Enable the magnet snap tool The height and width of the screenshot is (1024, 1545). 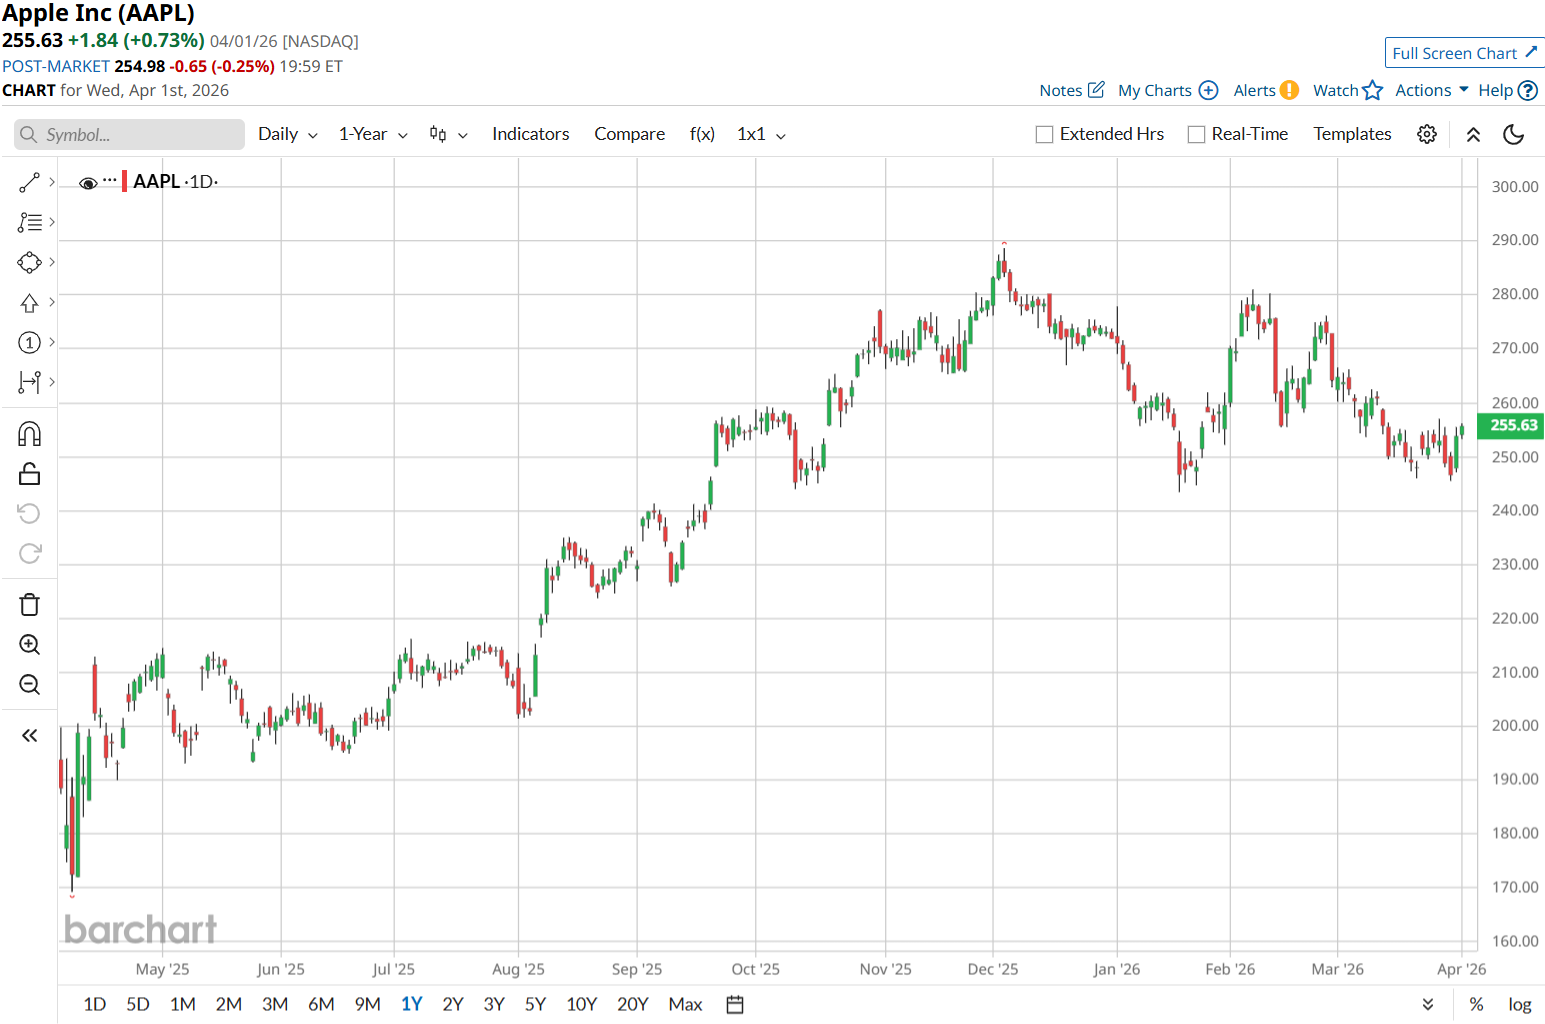[x=29, y=434]
